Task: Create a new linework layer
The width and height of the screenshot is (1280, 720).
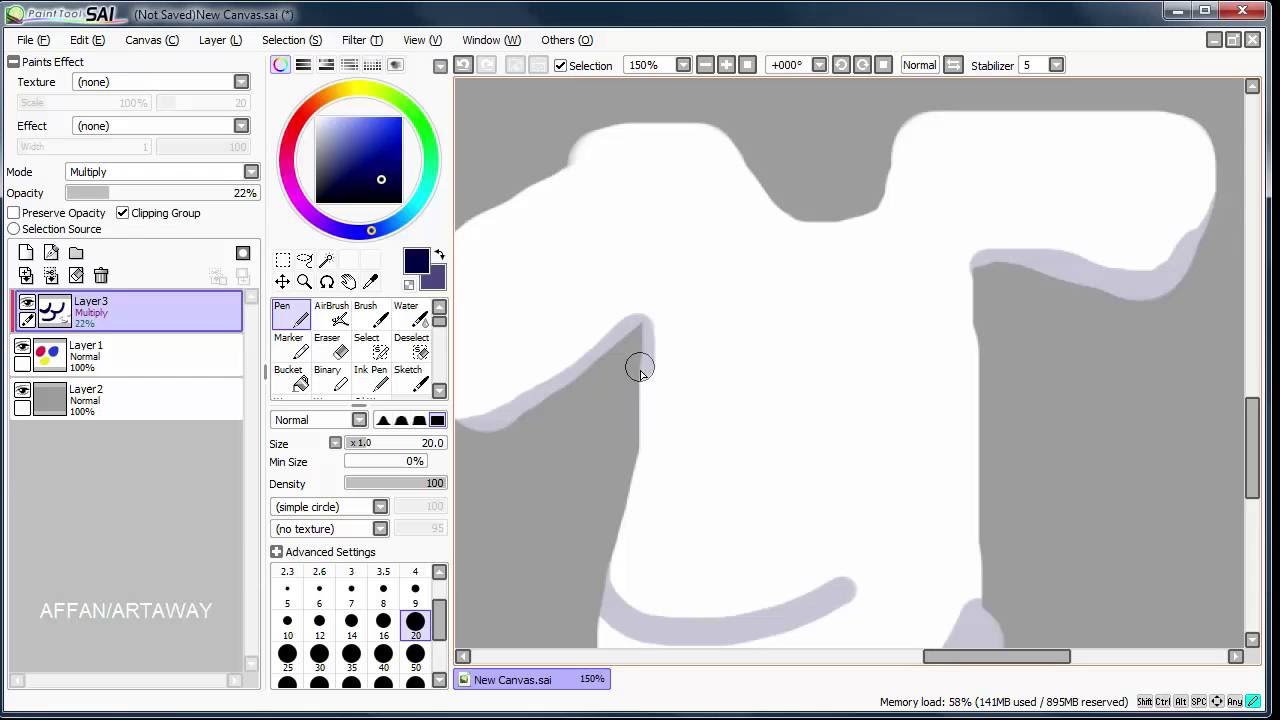Action: point(51,253)
